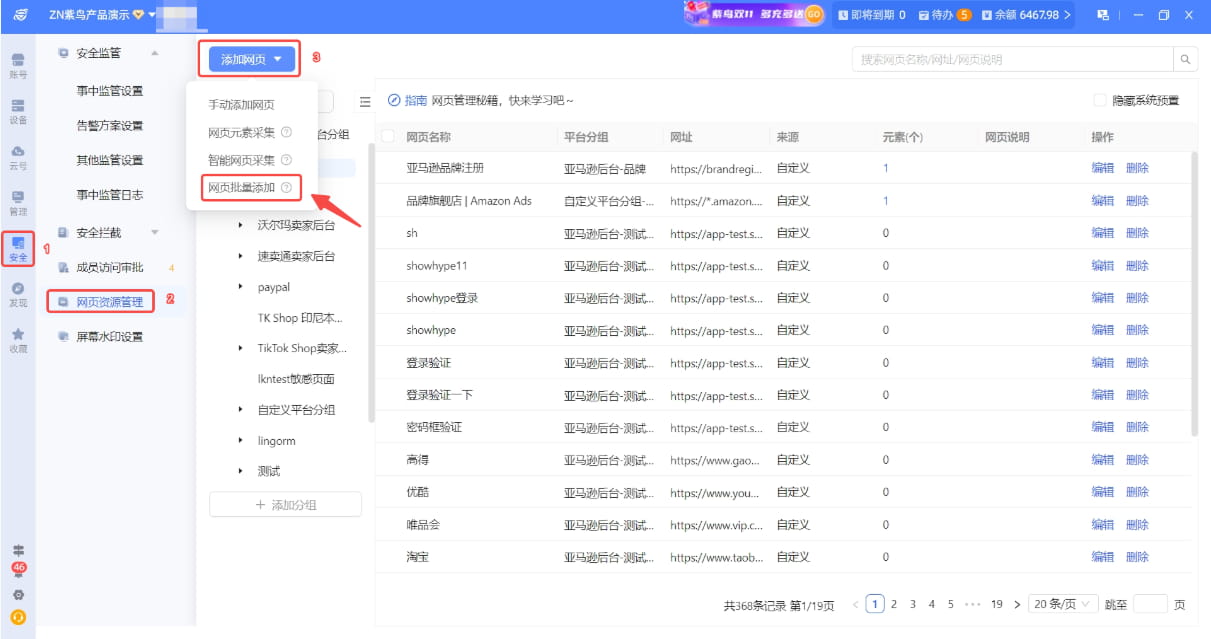The height and width of the screenshot is (639, 1211).
Task: Click the search magnifier icon
Action: point(1186,60)
